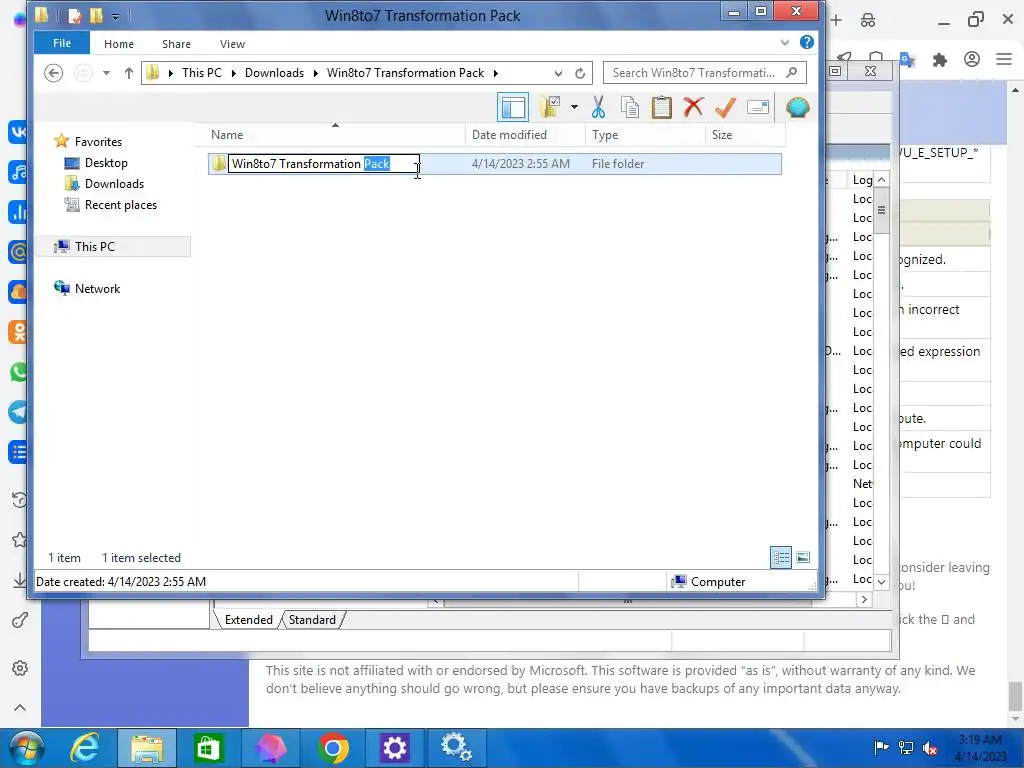This screenshot has width=1024, height=768.
Task: Expand the folder options dropdown arrow
Action: [574, 107]
